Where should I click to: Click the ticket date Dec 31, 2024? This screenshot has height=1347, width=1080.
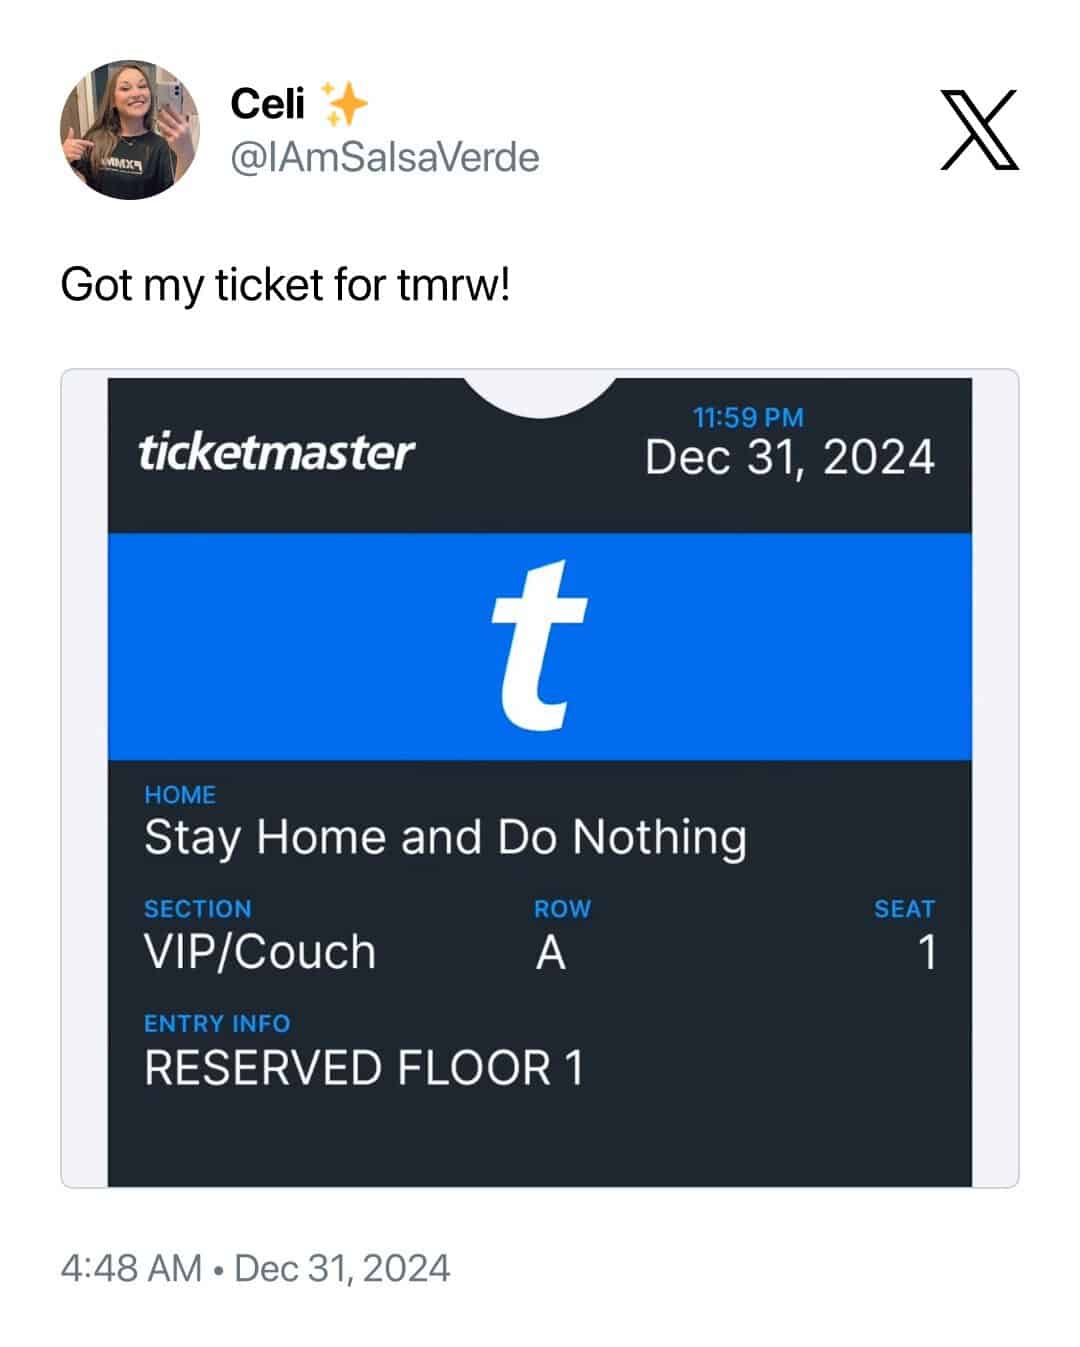point(790,458)
